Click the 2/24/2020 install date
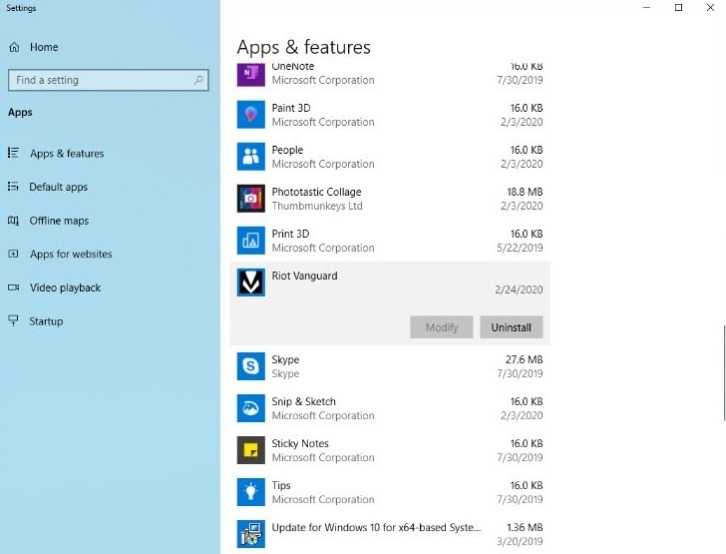This screenshot has width=726, height=554. pyautogui.click(x=519, y=290)
